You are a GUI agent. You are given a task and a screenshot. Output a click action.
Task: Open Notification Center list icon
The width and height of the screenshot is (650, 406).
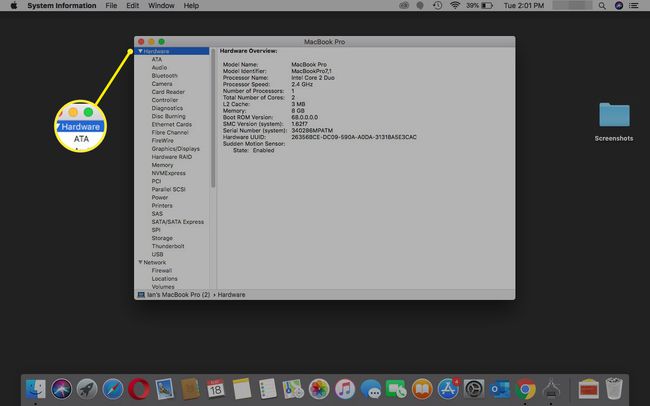pos(633,6)
